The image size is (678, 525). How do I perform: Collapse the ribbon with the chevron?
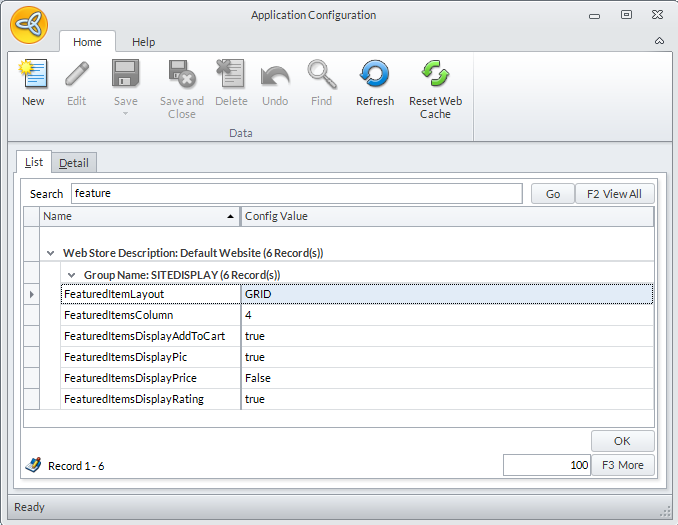coord(659,41)
